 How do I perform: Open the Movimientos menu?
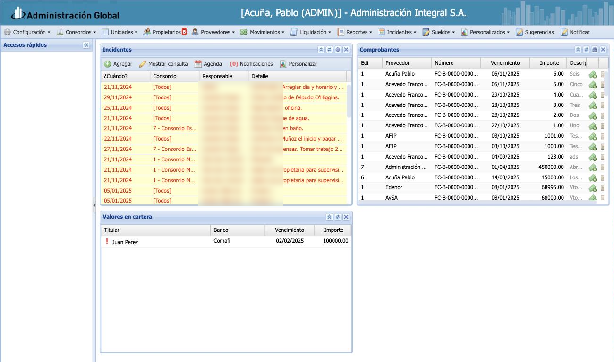tap(262, 32)
